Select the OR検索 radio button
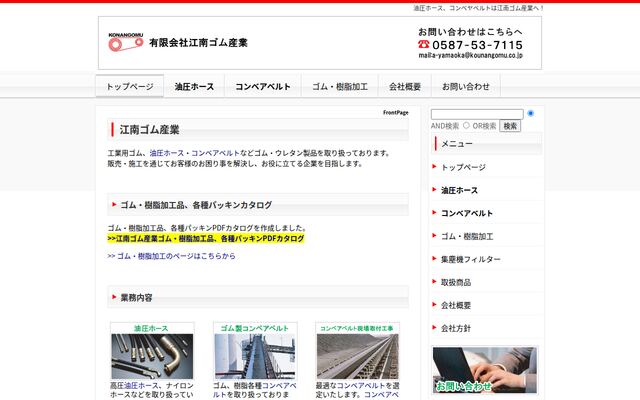The width and height of the screenshot is (640, 400). [466, 125]
